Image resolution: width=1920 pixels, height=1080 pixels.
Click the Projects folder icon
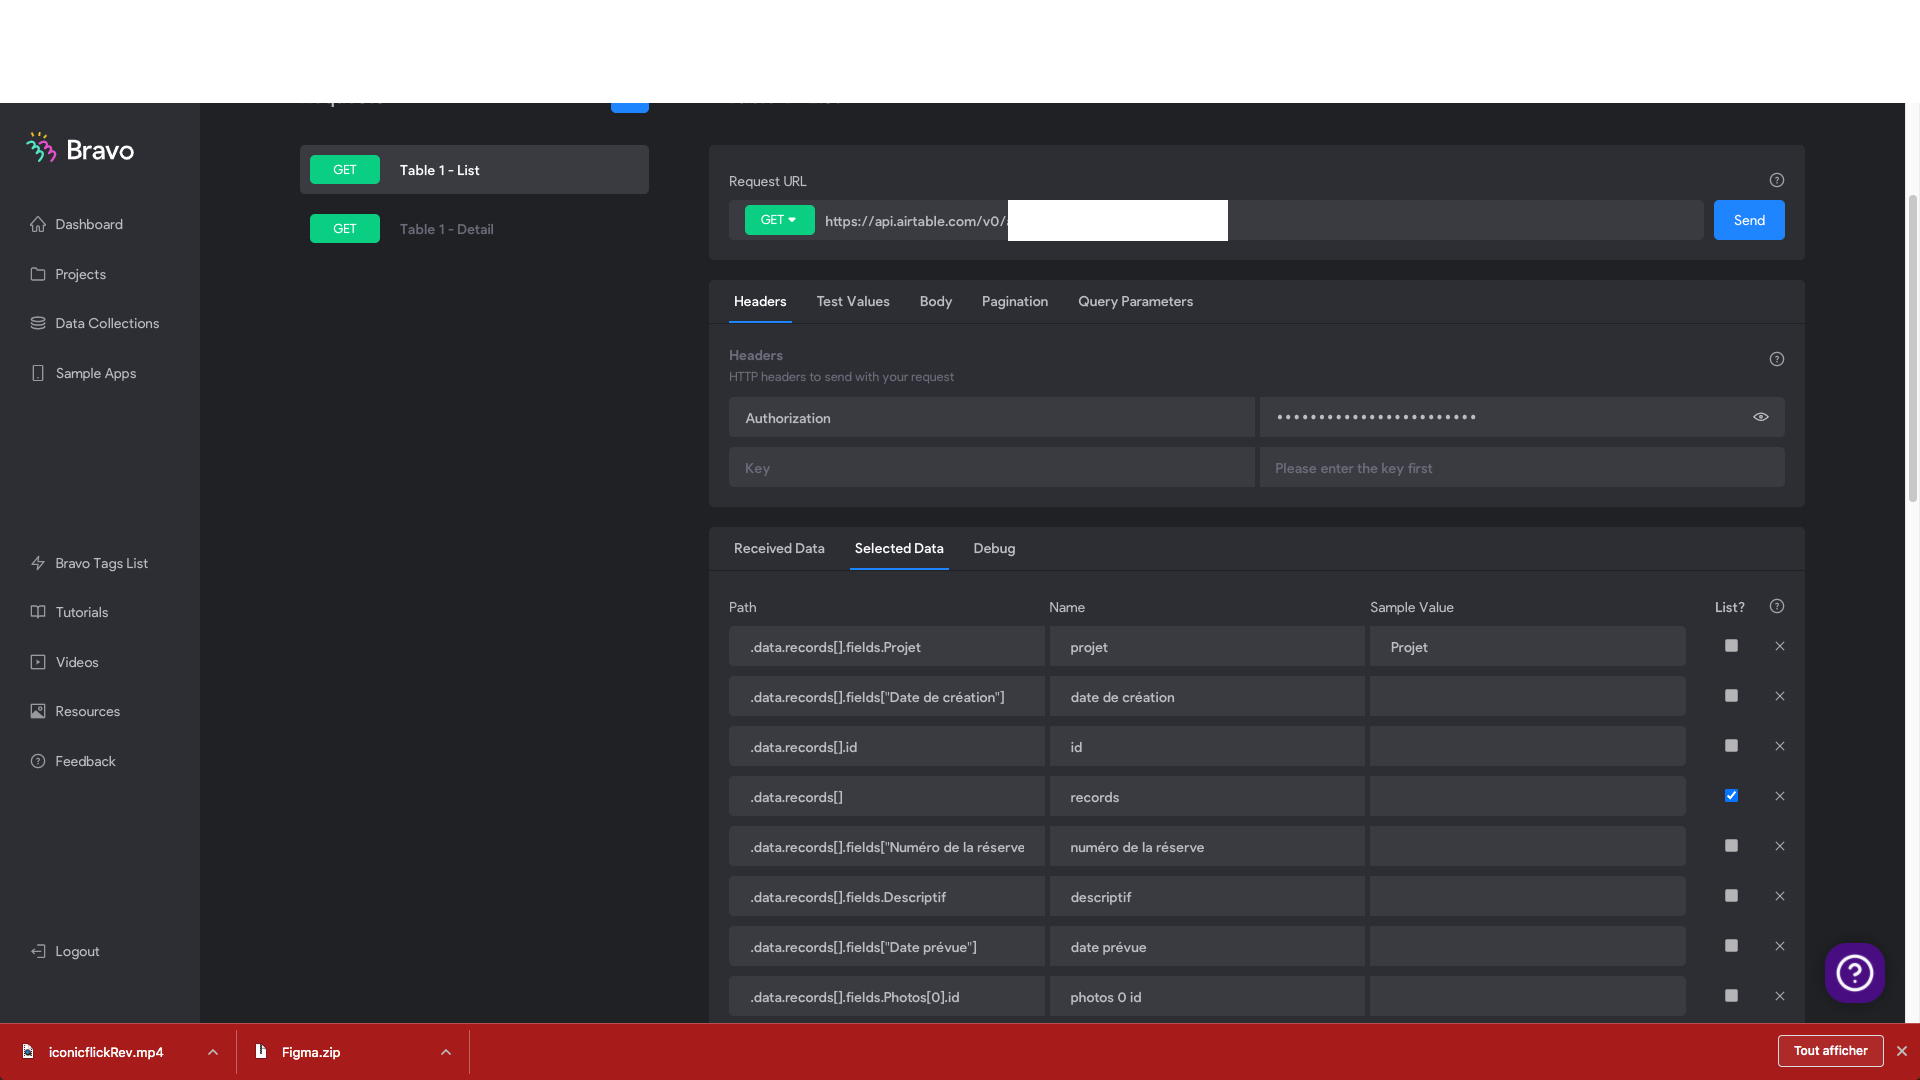pyautogui.click(x=38, y=274)
